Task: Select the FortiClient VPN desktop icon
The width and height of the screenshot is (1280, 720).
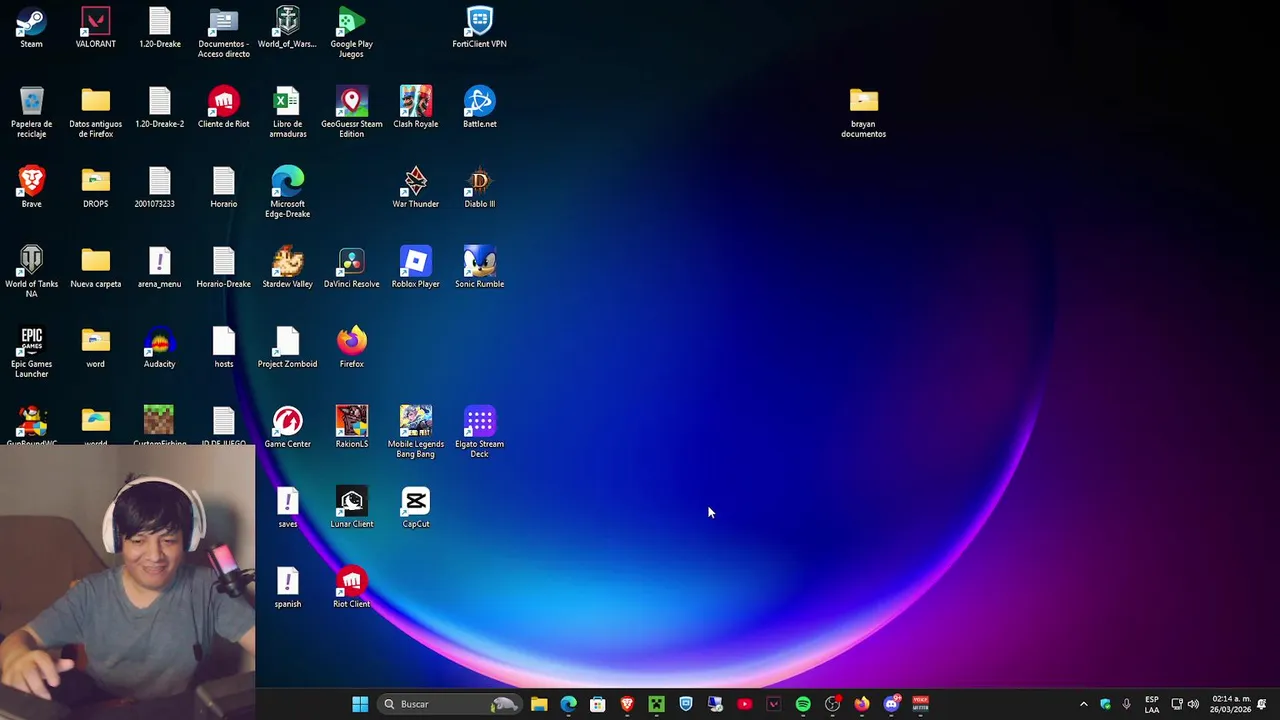Action: point(479,27)
